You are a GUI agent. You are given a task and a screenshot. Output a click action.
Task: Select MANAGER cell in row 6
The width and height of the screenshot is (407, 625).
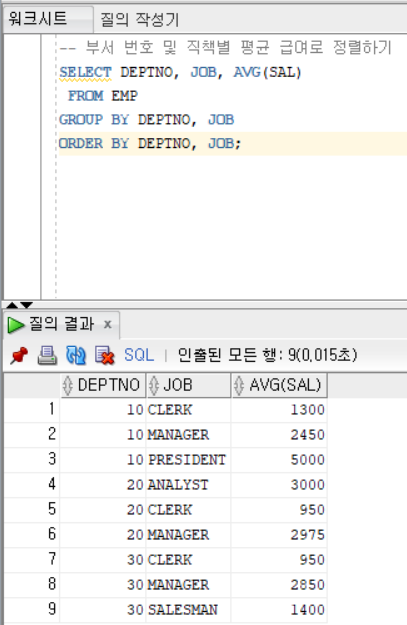189,535
